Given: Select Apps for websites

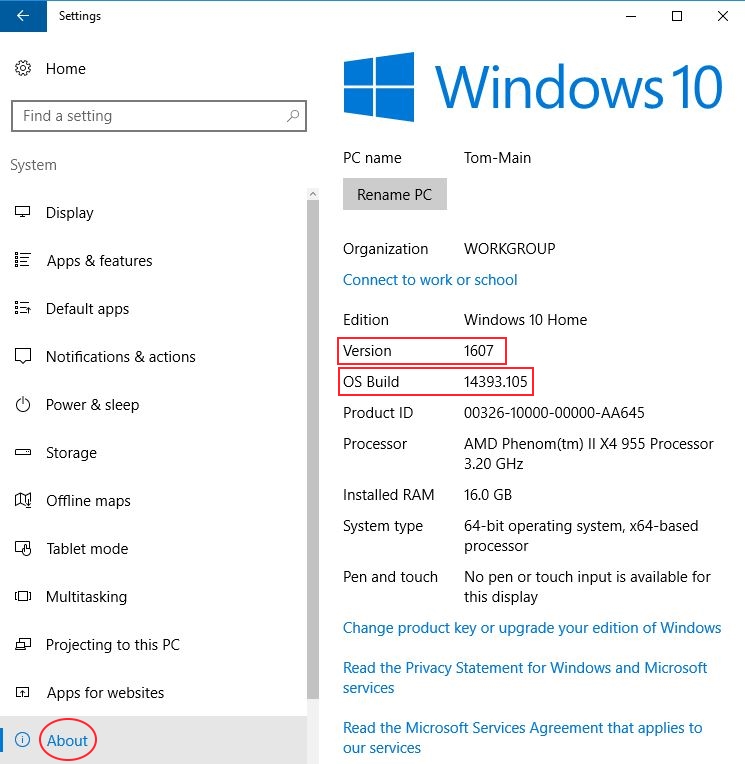Looking at the screenshot, I should coord(105,693).
